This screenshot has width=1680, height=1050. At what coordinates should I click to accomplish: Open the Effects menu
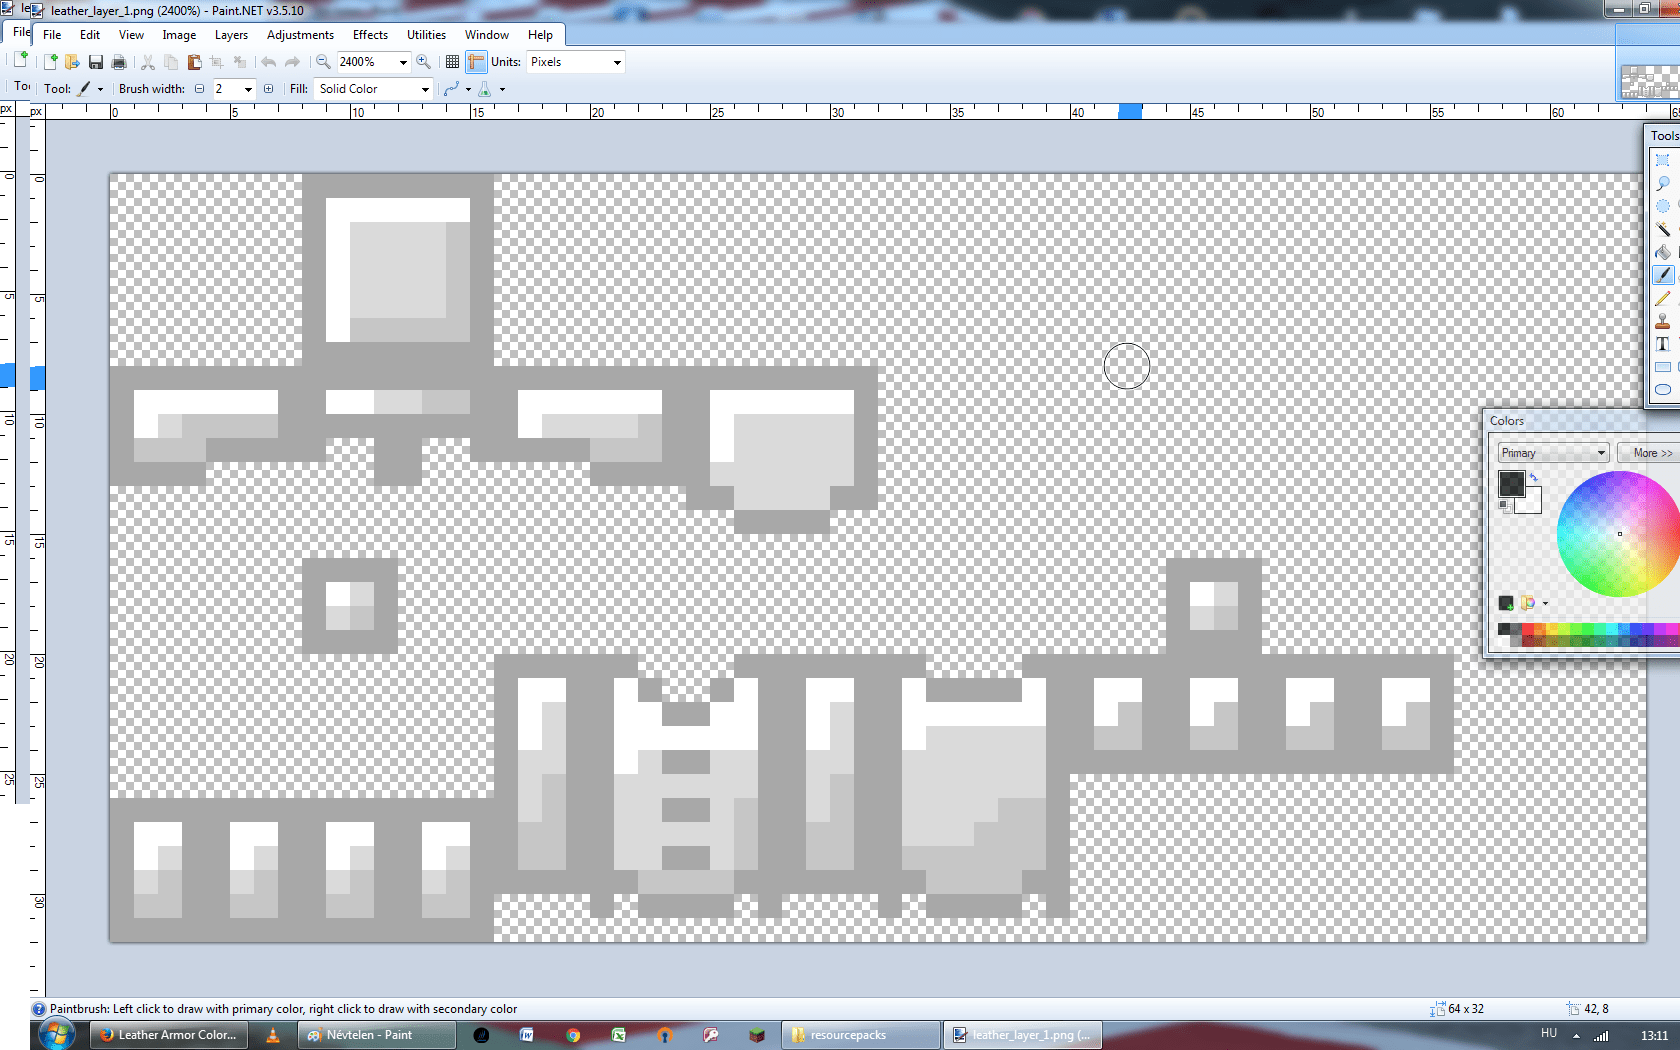[370, 35]
